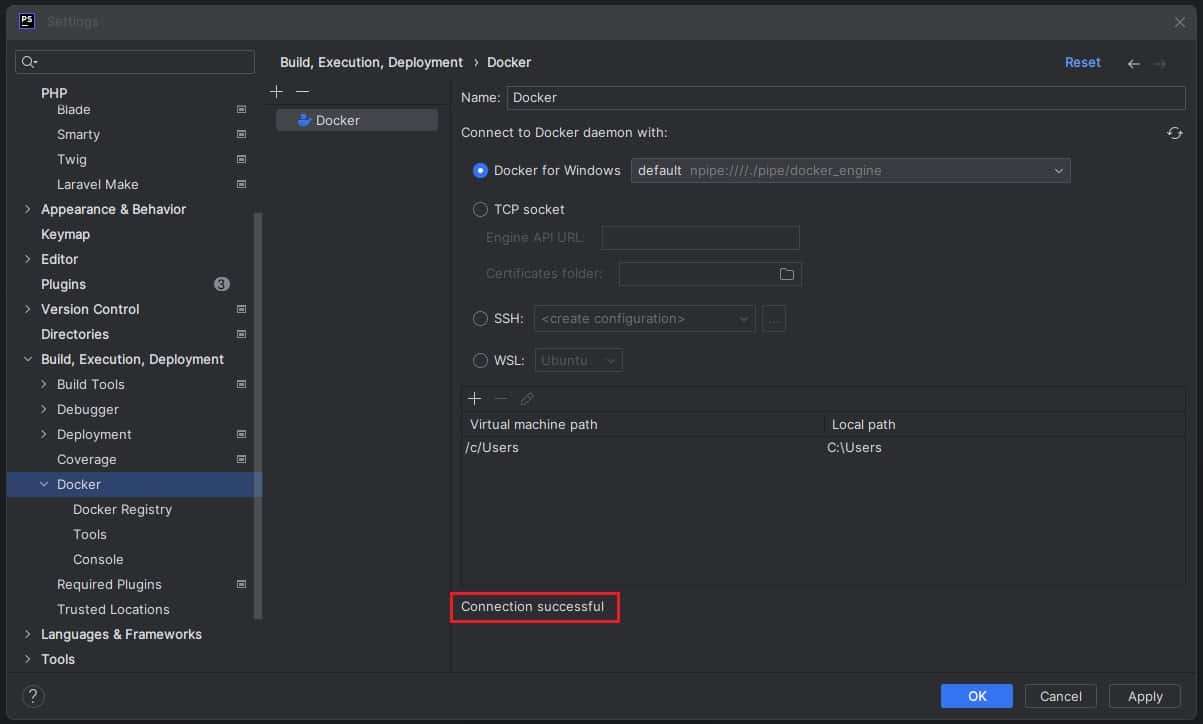
Task: Remove selected Docker configuration with minus icon
Action: pos(302,91)
